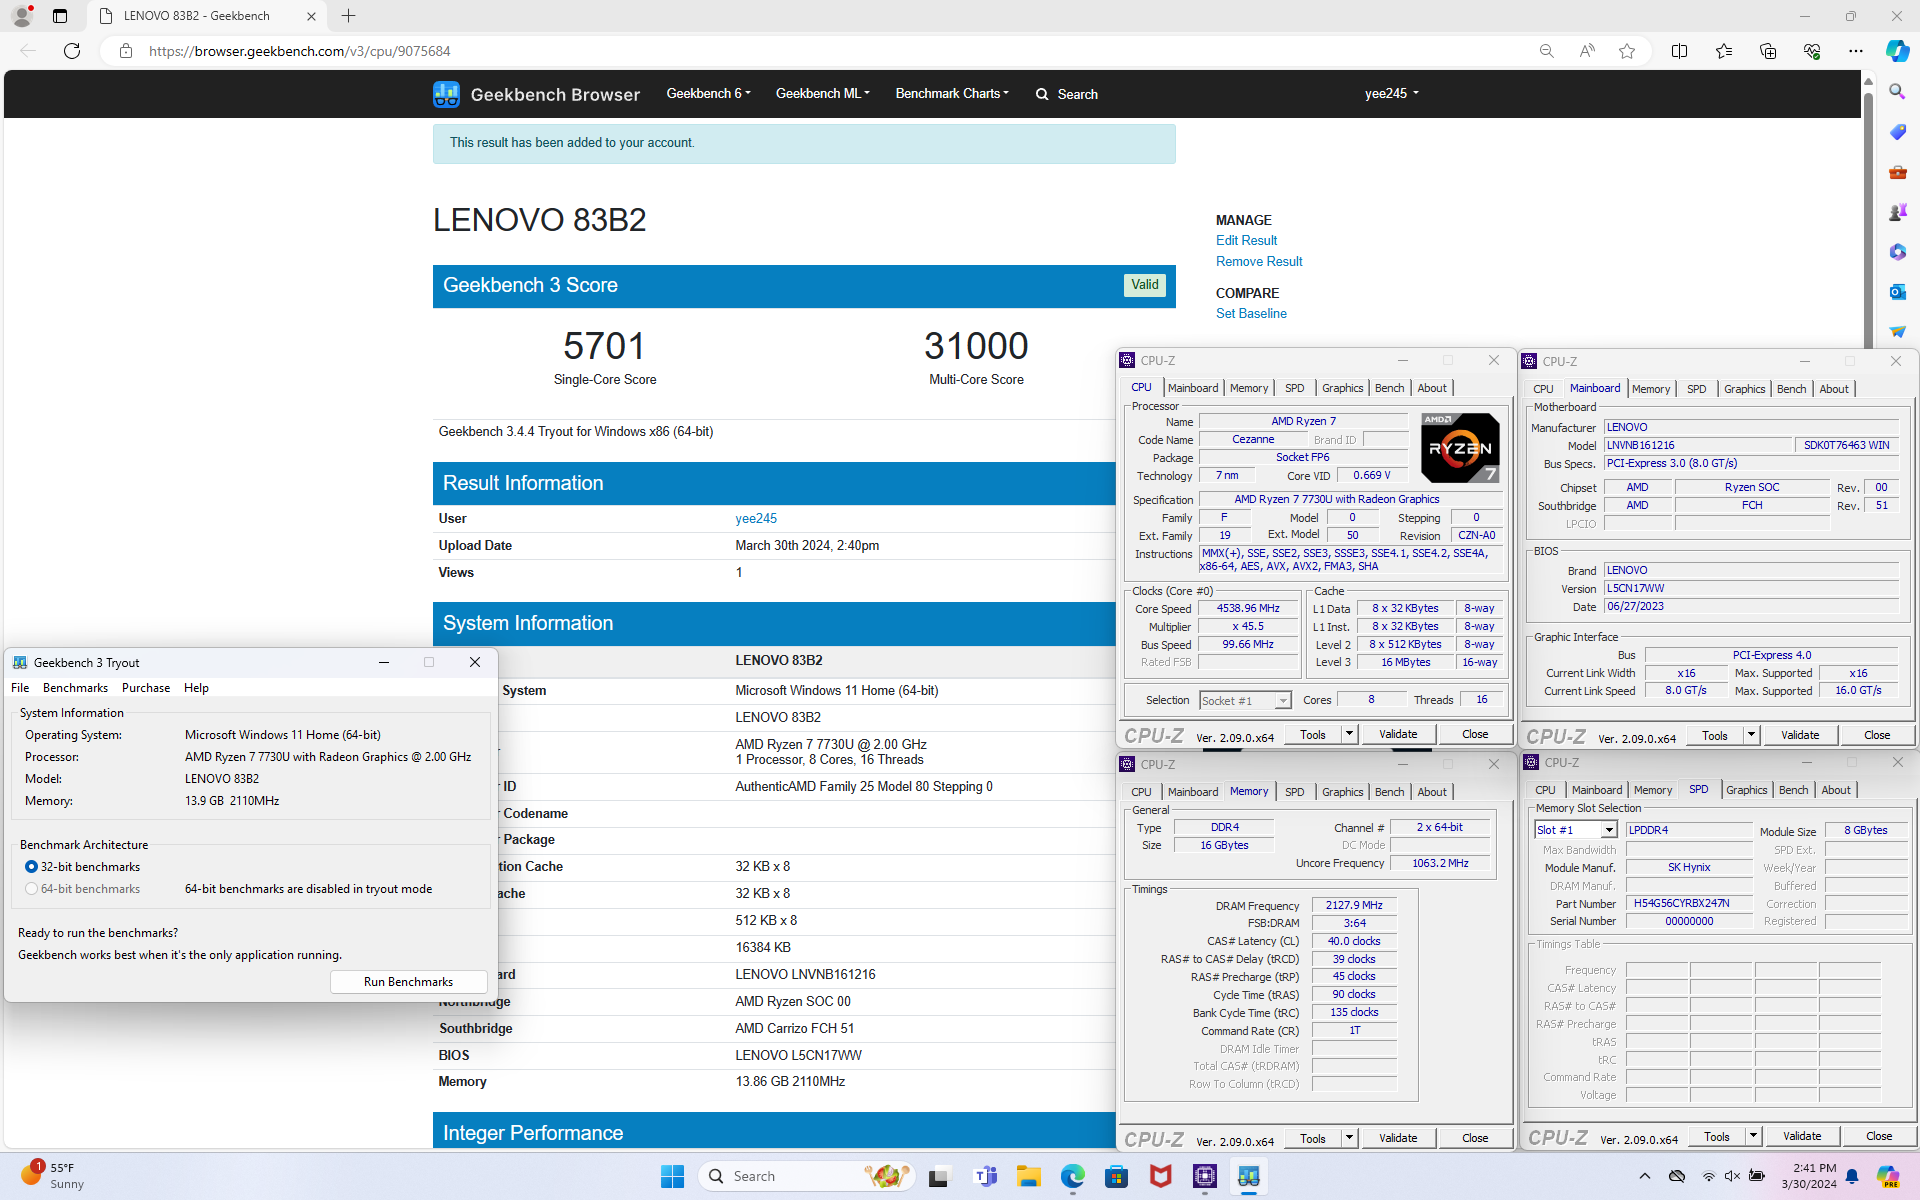Open Geekbench taskbar icon
Screen dimensions: 1920x1200
pos(1249,1176)
